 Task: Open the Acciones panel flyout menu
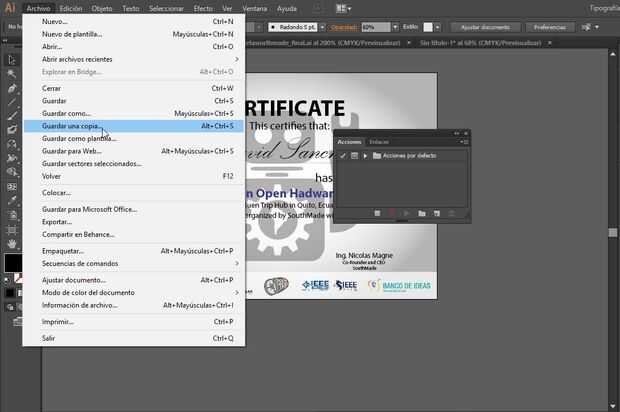tap(464, 142)
